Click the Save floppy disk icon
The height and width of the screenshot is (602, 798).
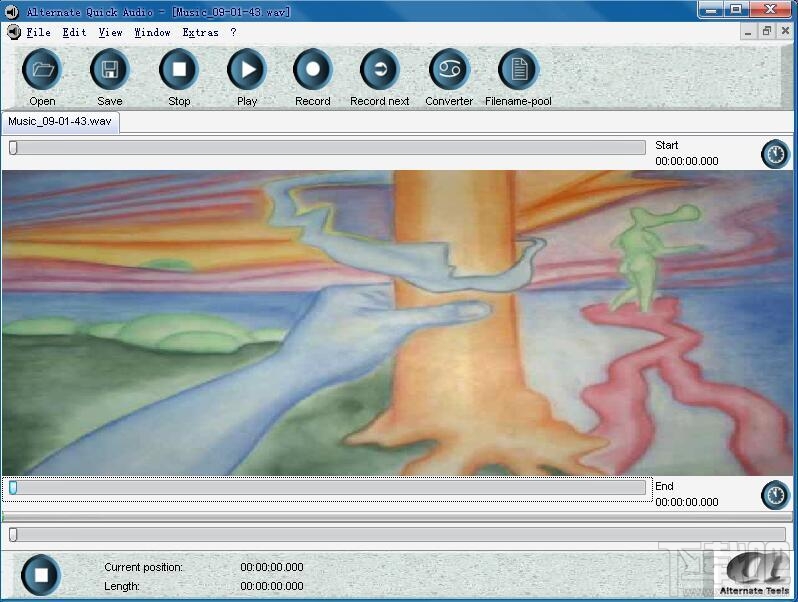point(110,70)
